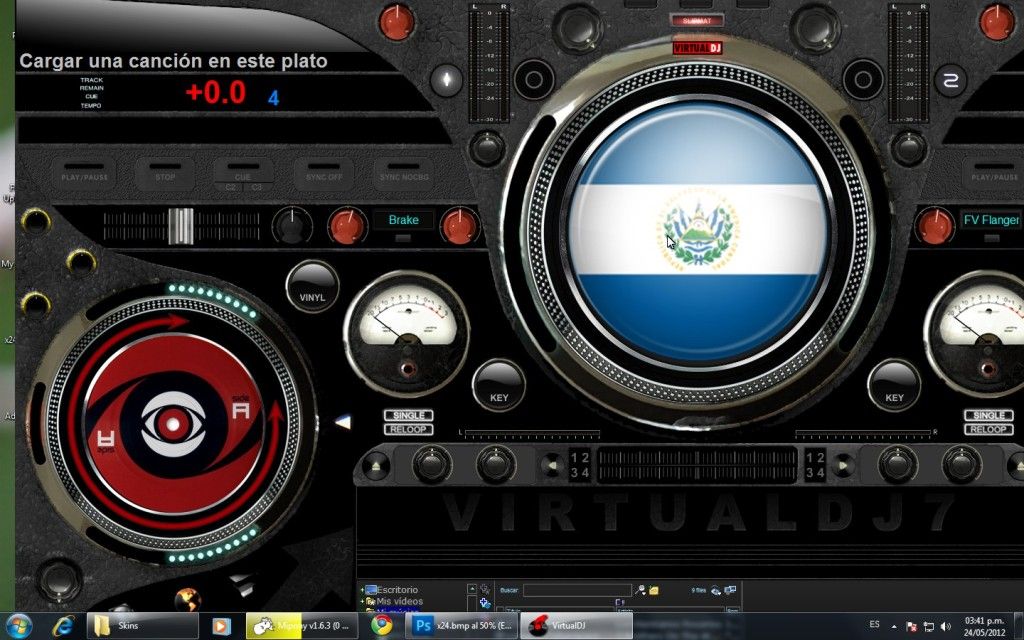Click the red eye turntable on left deck
The image size is (1024, 640).
174,424
